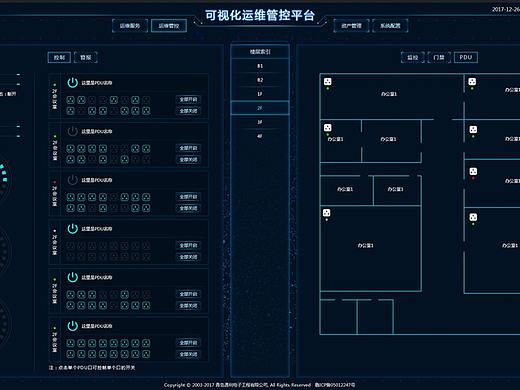Toggle first socket in sixth PDU panel's top row
This screenshot has width=520, height=390.
pos(70,343)
